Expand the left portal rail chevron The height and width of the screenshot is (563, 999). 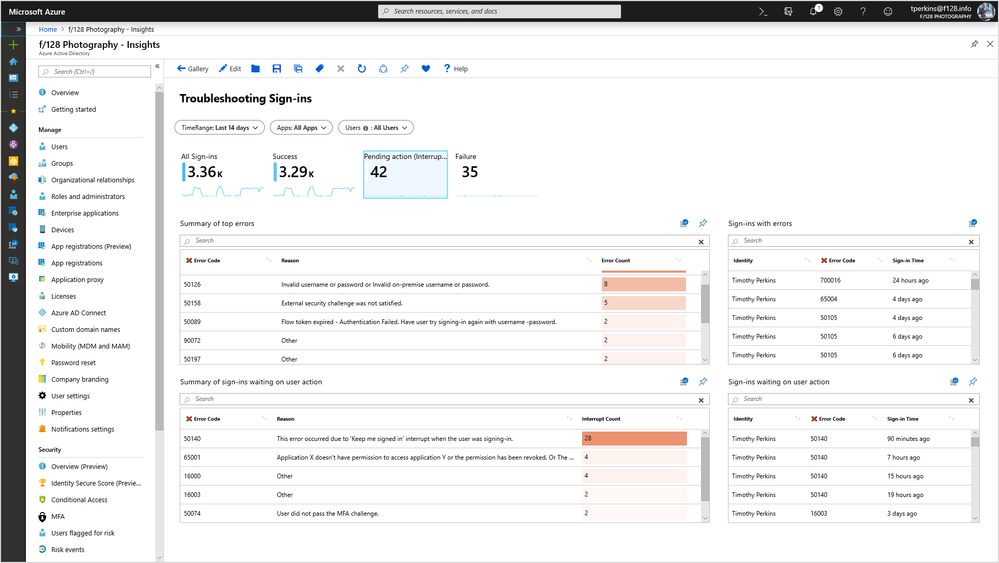[18, 29]
